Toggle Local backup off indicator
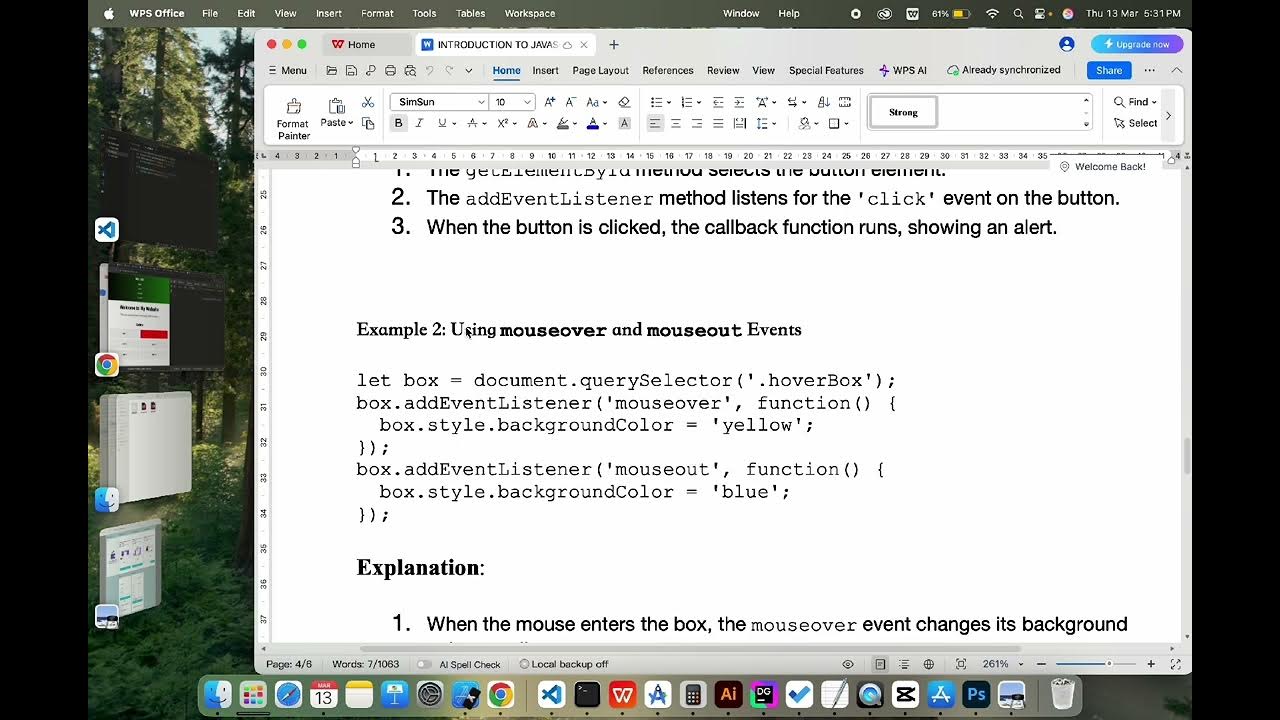This screenshot has width=1280, height=720. [564, 664]
